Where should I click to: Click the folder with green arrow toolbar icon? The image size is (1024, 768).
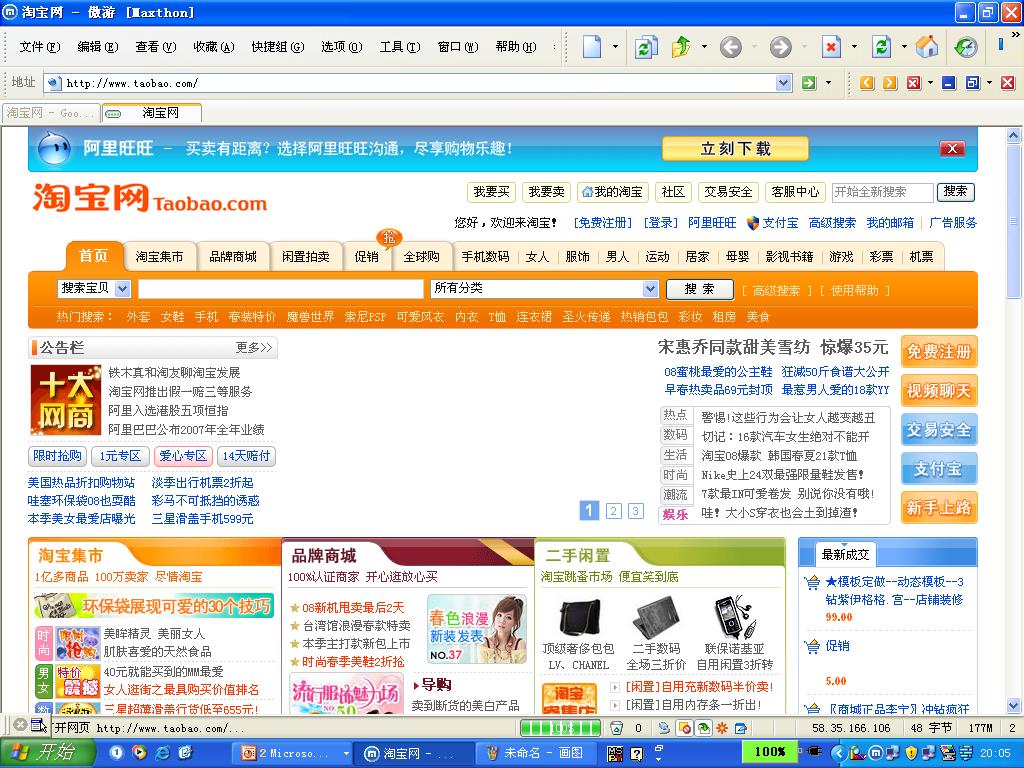coord(681,47)
